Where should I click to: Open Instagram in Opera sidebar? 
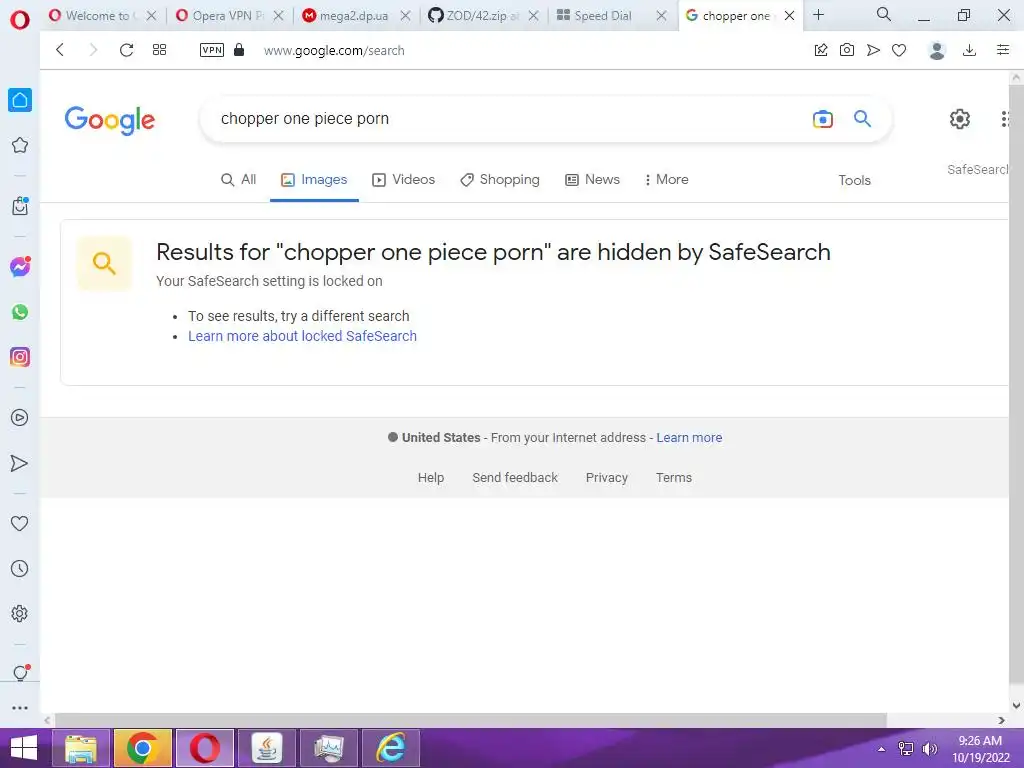[20, 357]
